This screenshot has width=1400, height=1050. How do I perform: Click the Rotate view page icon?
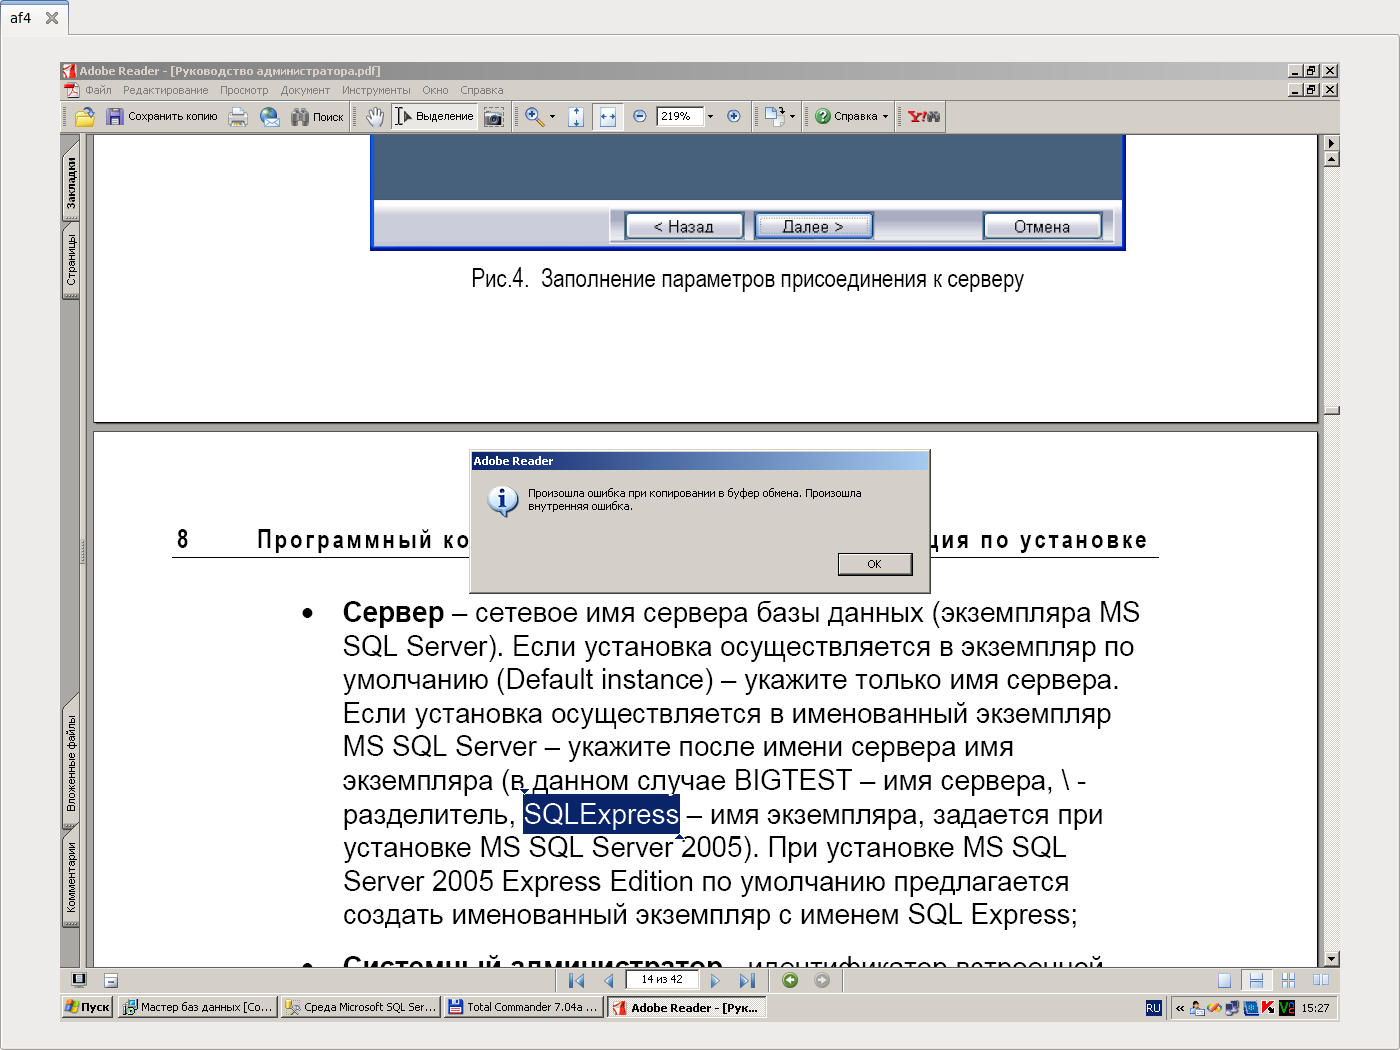click(774, 116)
